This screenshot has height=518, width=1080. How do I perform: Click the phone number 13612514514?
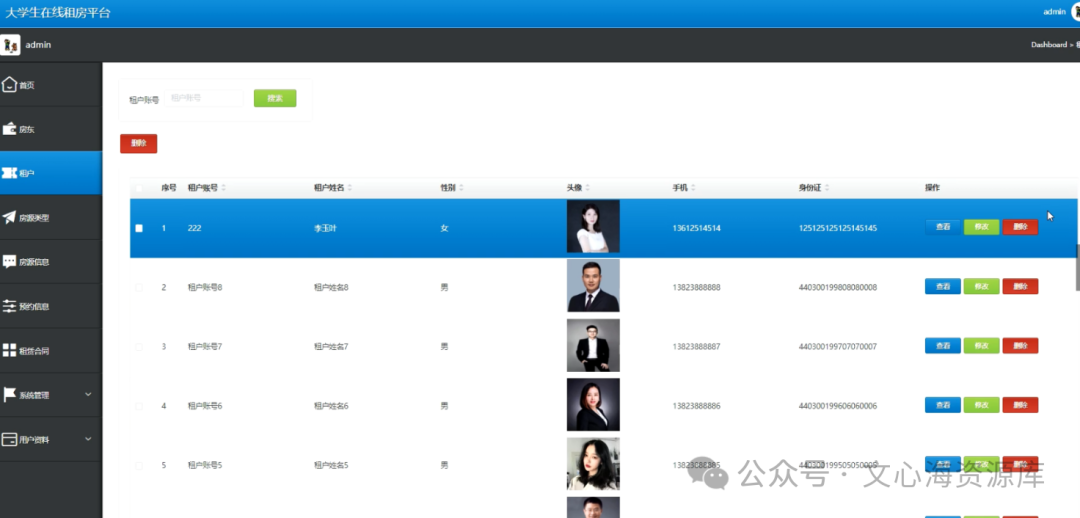pyautogui.click(x=696, y=228)
